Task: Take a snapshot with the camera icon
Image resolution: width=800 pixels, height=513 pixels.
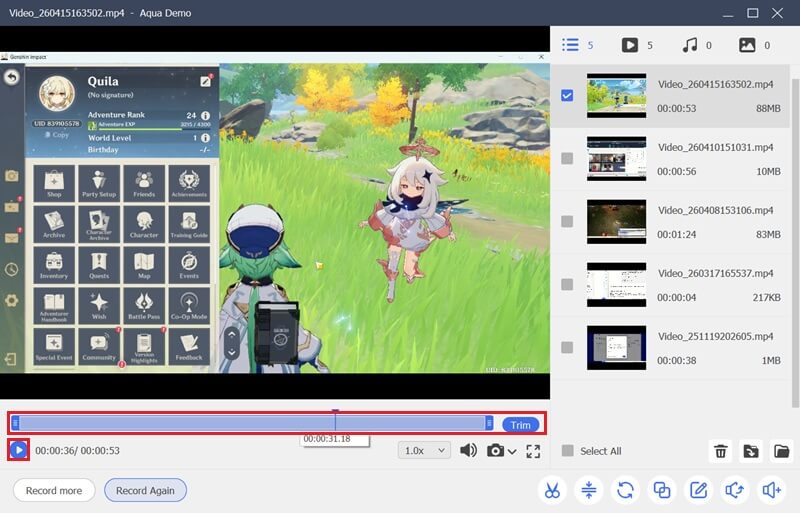Action: pyautogui.click(x=495, y=451)
